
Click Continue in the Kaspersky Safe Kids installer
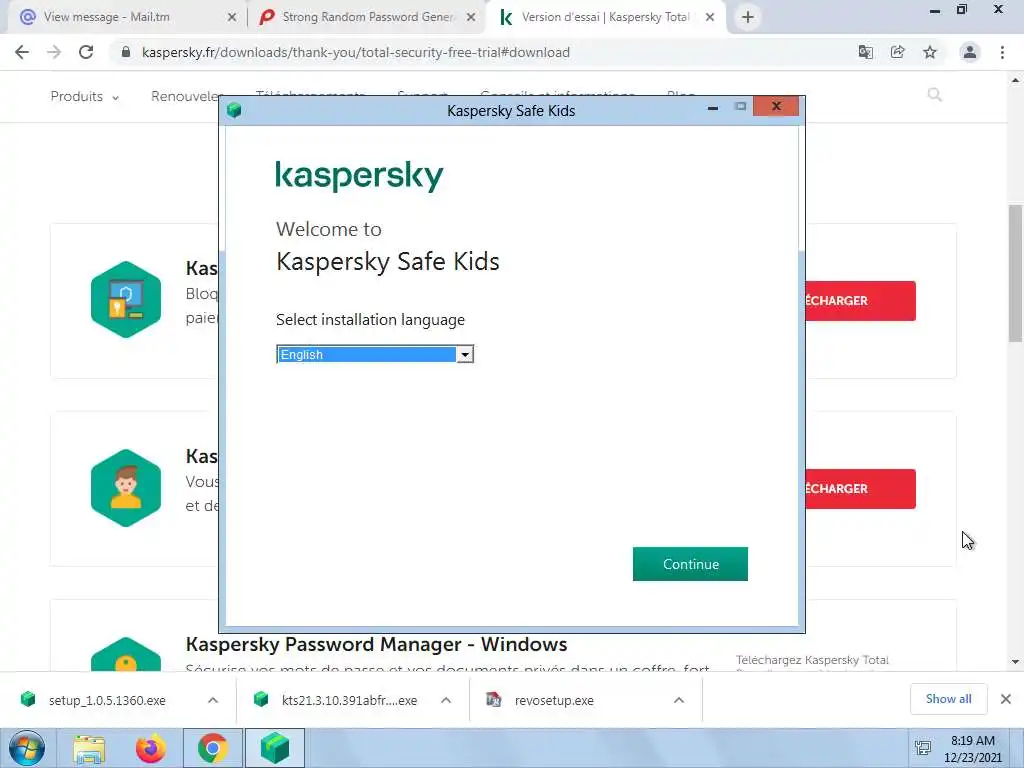pyautogui.click(x=690, y=564)
